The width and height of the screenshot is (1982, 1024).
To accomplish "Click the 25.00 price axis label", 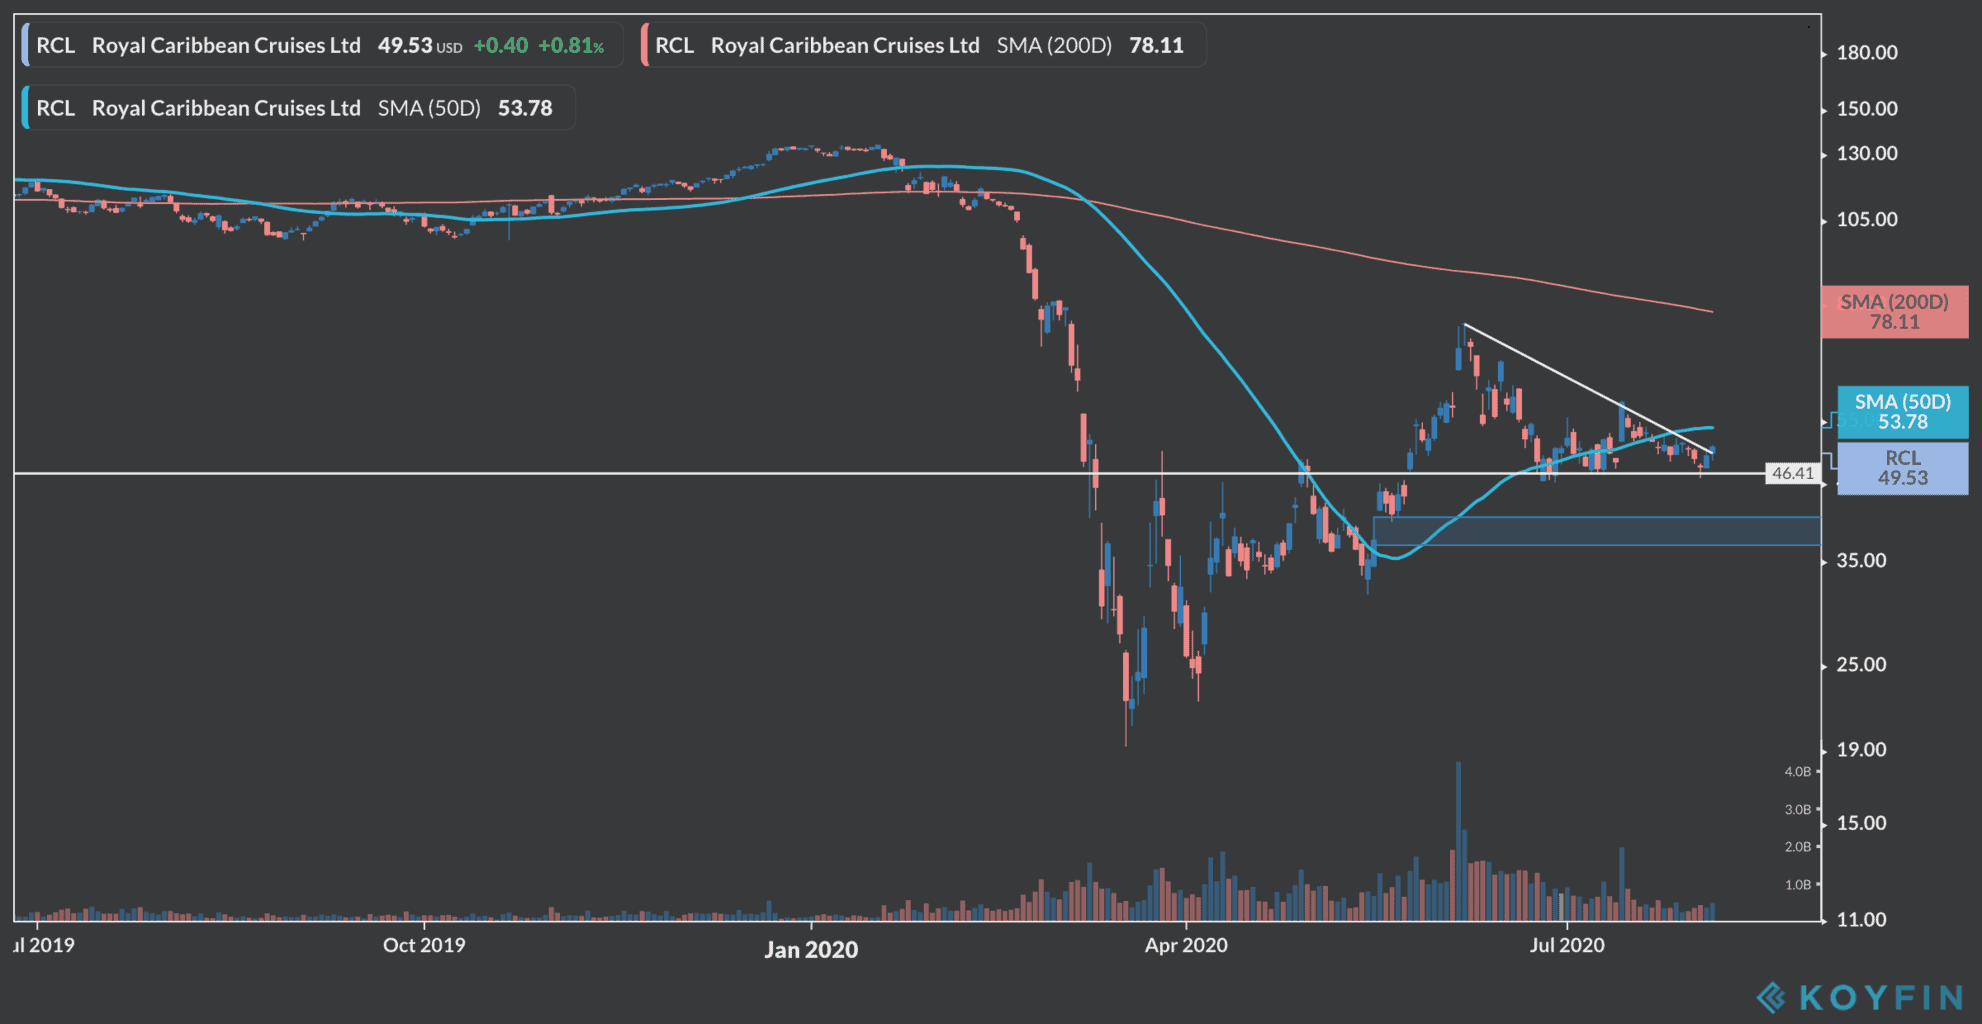I will (1861, 665).
